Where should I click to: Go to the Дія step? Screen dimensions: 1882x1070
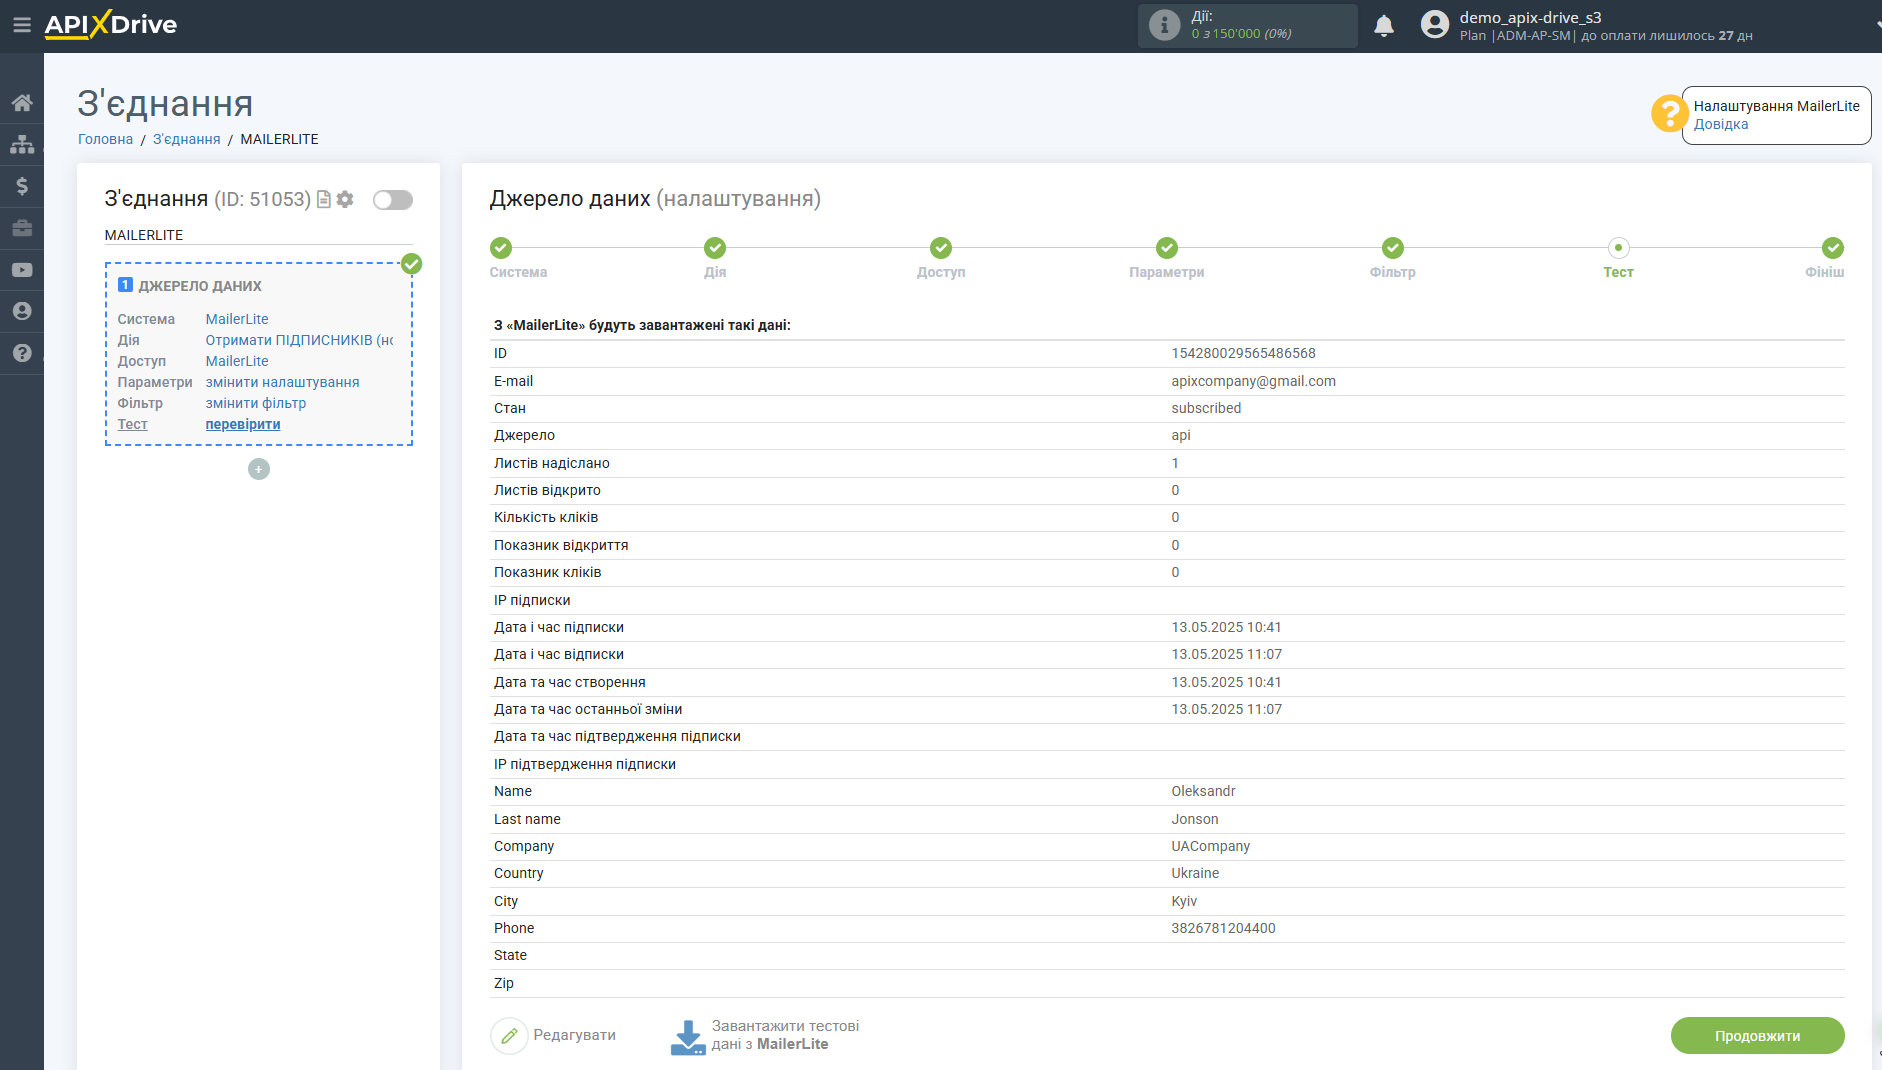715,258
